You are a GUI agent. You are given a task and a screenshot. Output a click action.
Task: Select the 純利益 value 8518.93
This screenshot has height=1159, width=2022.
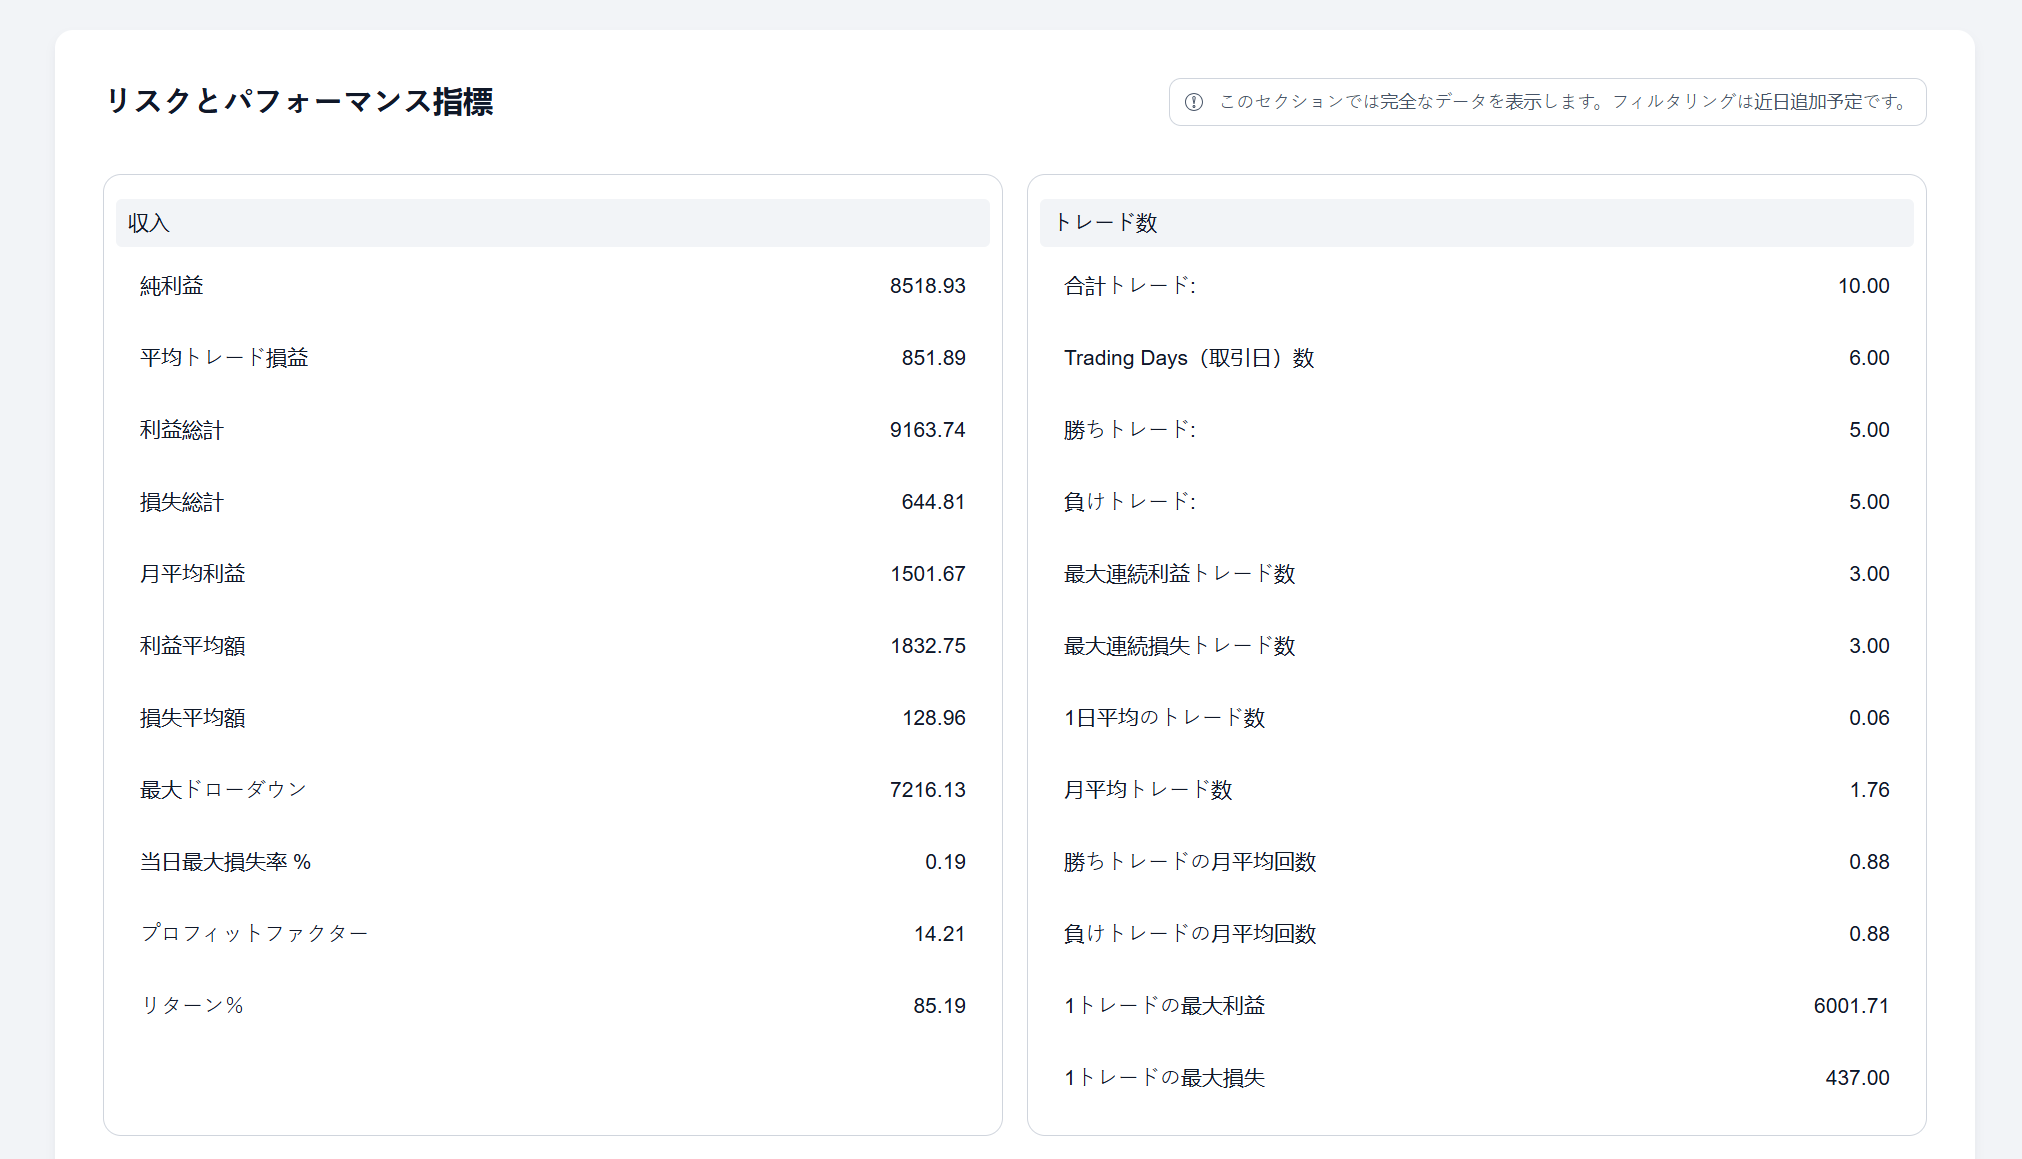[x=927, y=286]
